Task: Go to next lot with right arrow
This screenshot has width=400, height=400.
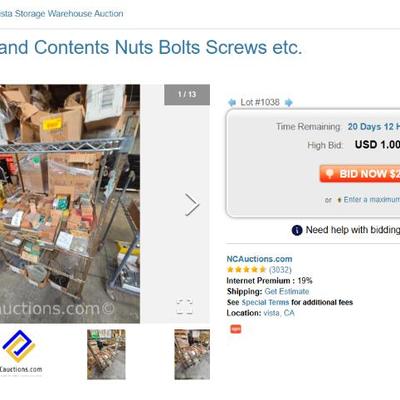Action: [289, 102]
